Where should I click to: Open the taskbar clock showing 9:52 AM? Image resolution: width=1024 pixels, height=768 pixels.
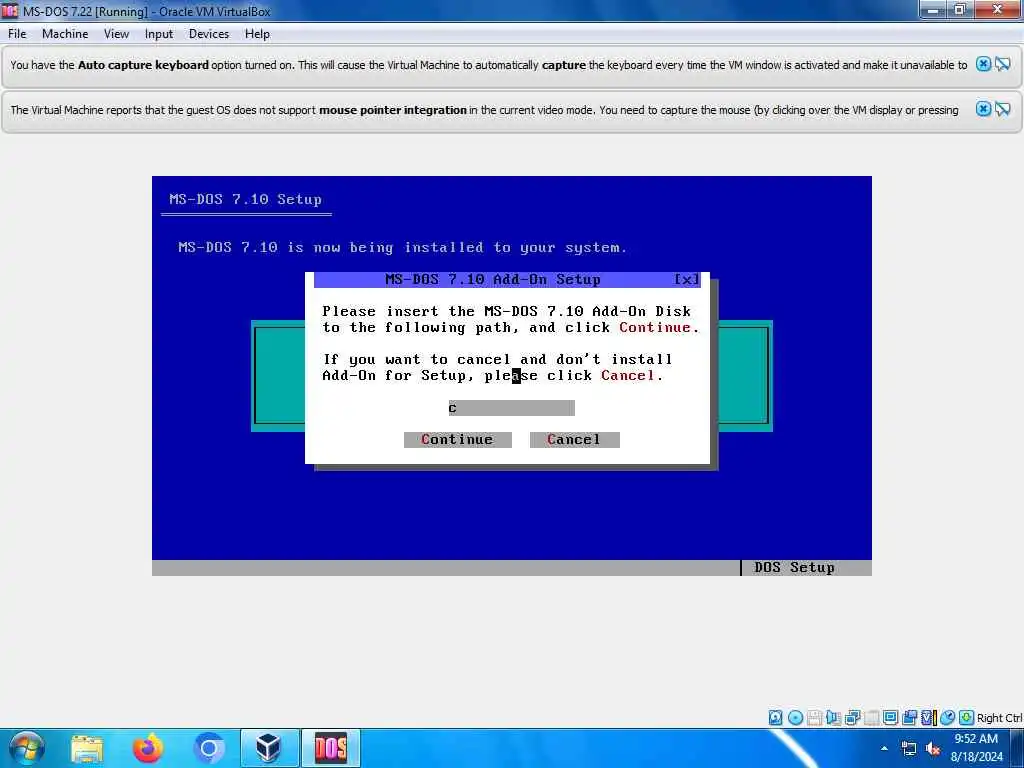tap(976, 748)
